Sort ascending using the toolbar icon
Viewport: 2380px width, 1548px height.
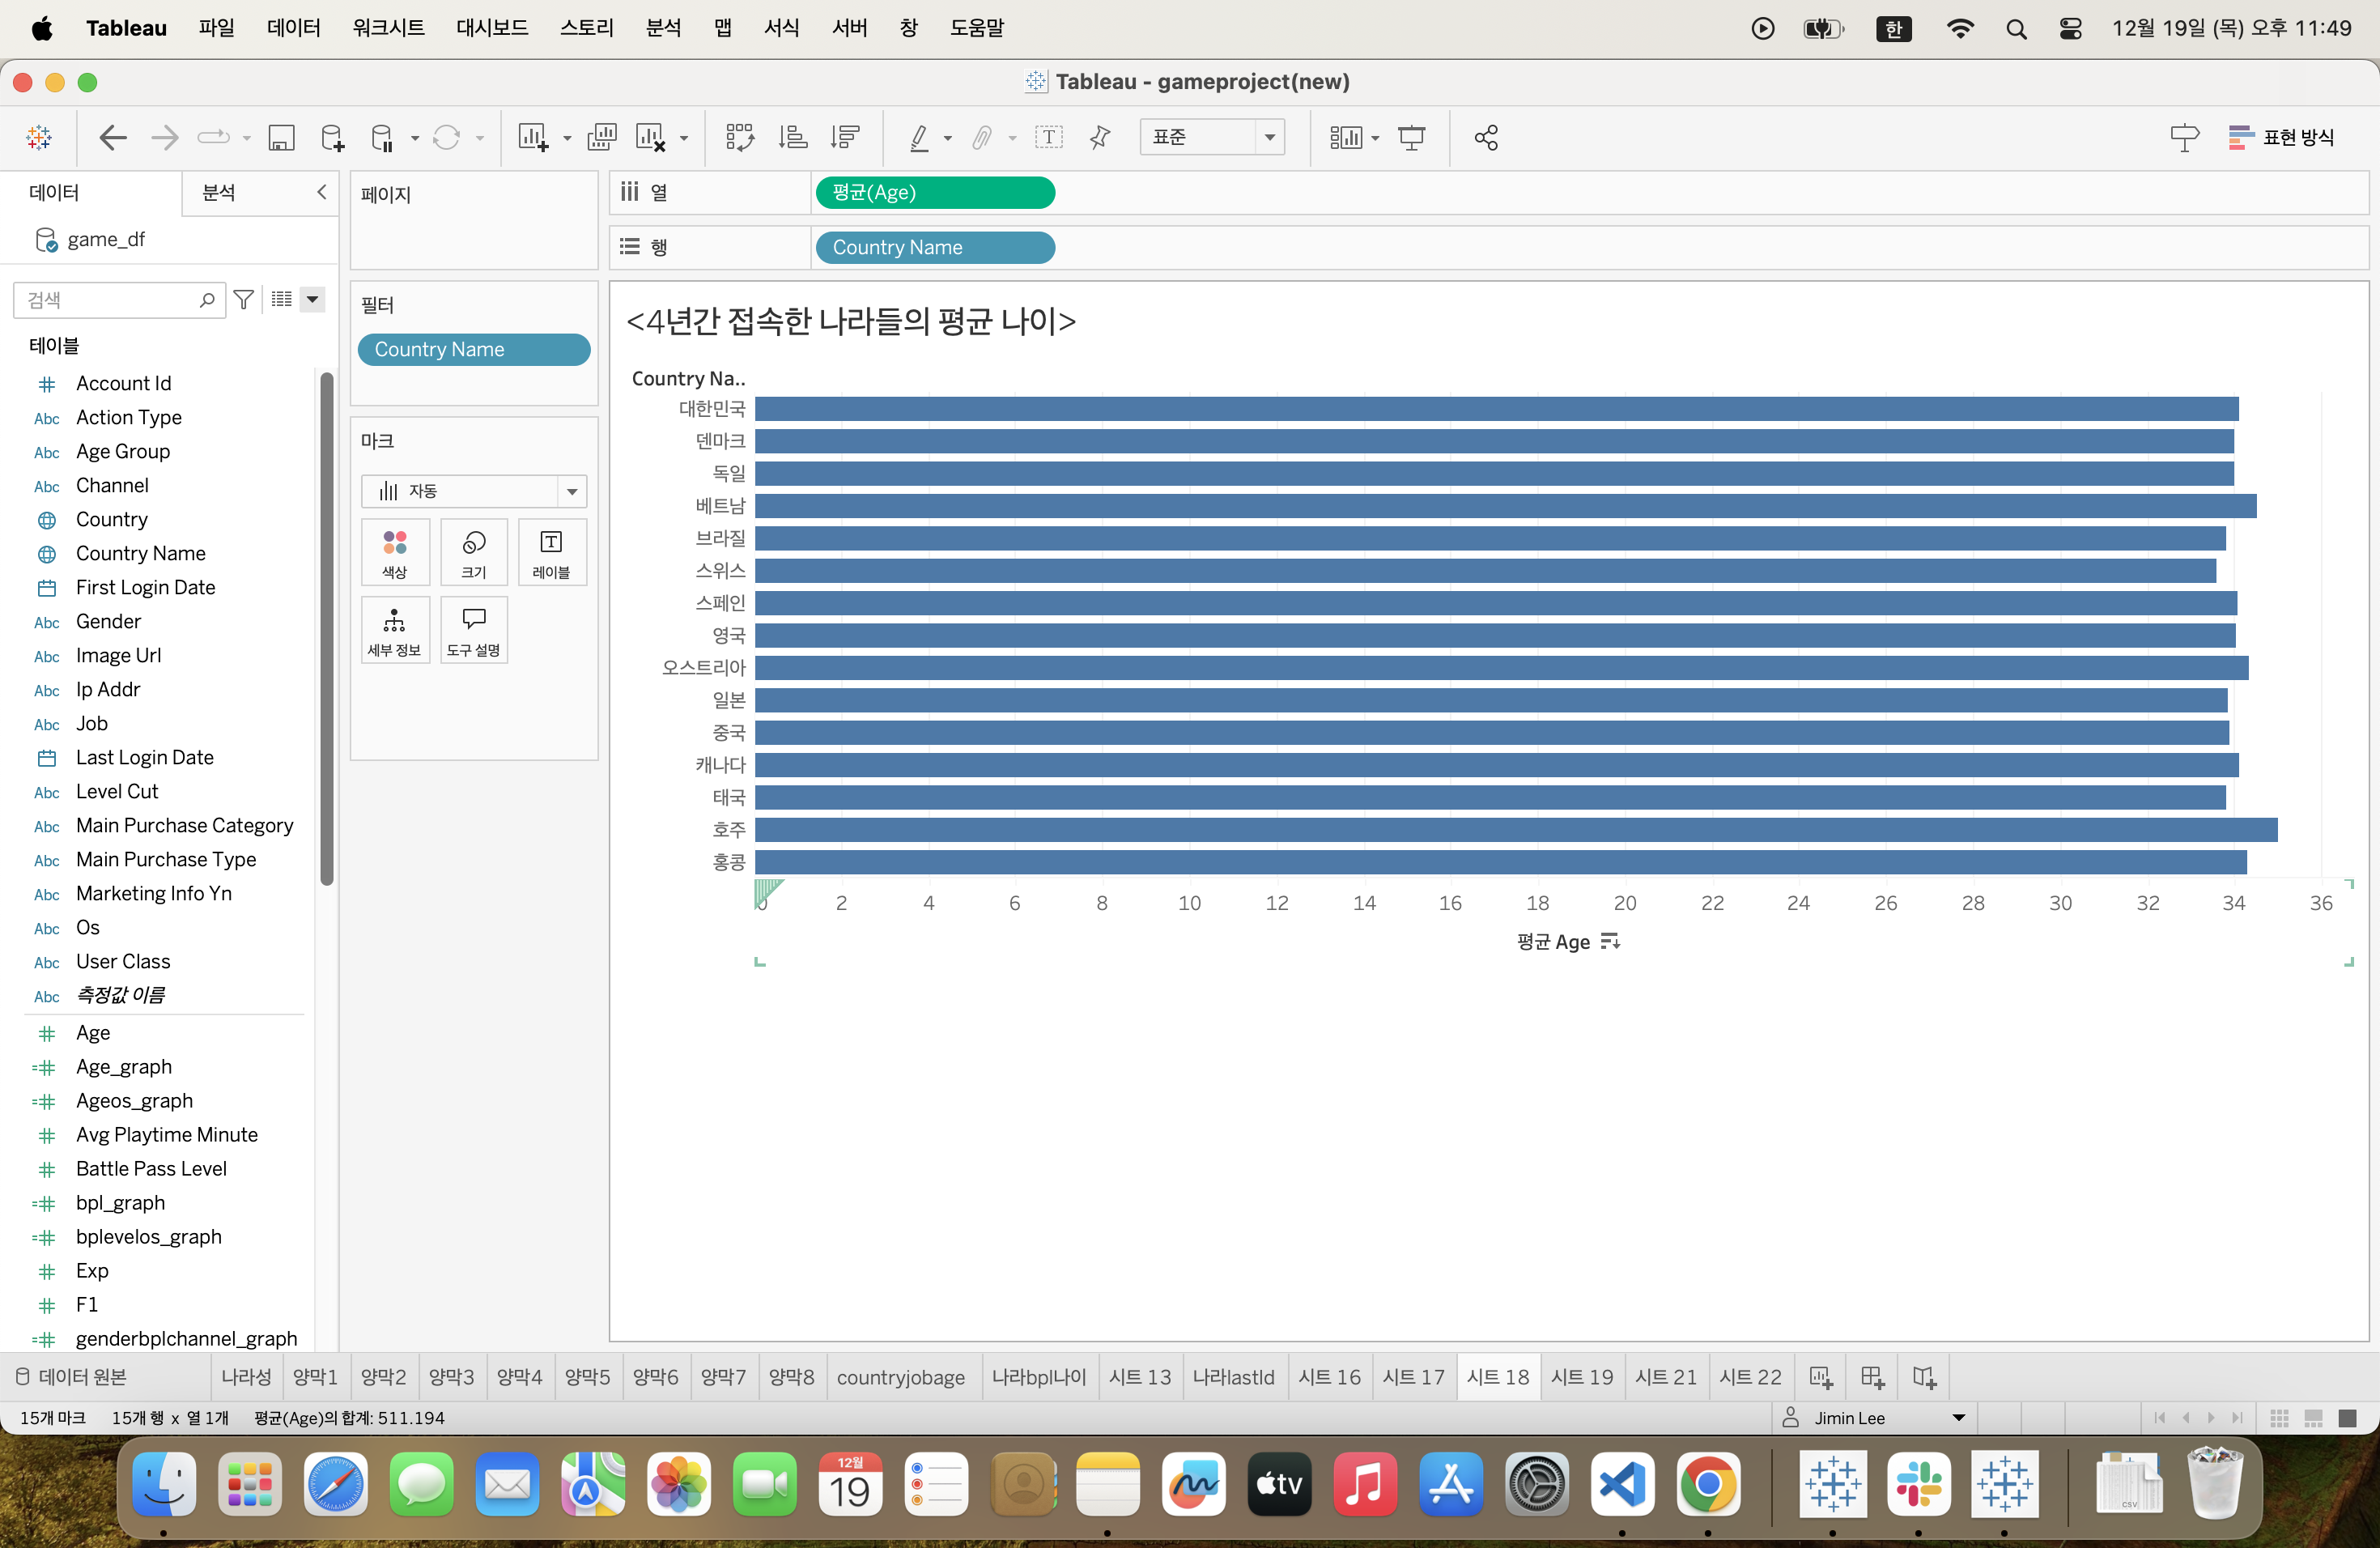(x=793, y=137)
